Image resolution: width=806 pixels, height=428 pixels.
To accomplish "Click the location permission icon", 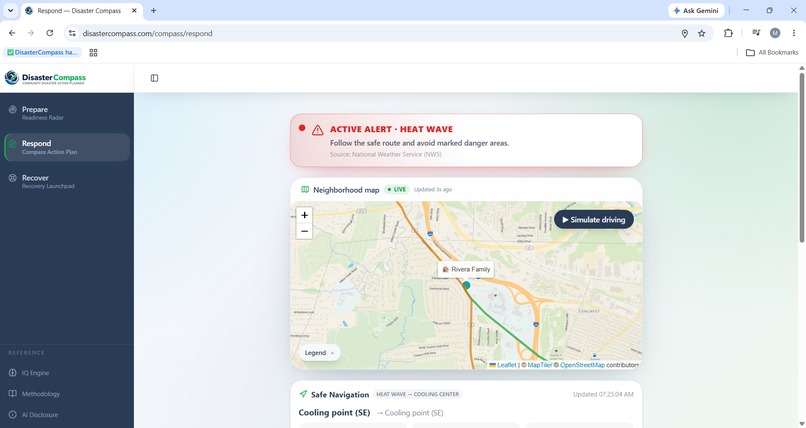I will coord(685,33).
